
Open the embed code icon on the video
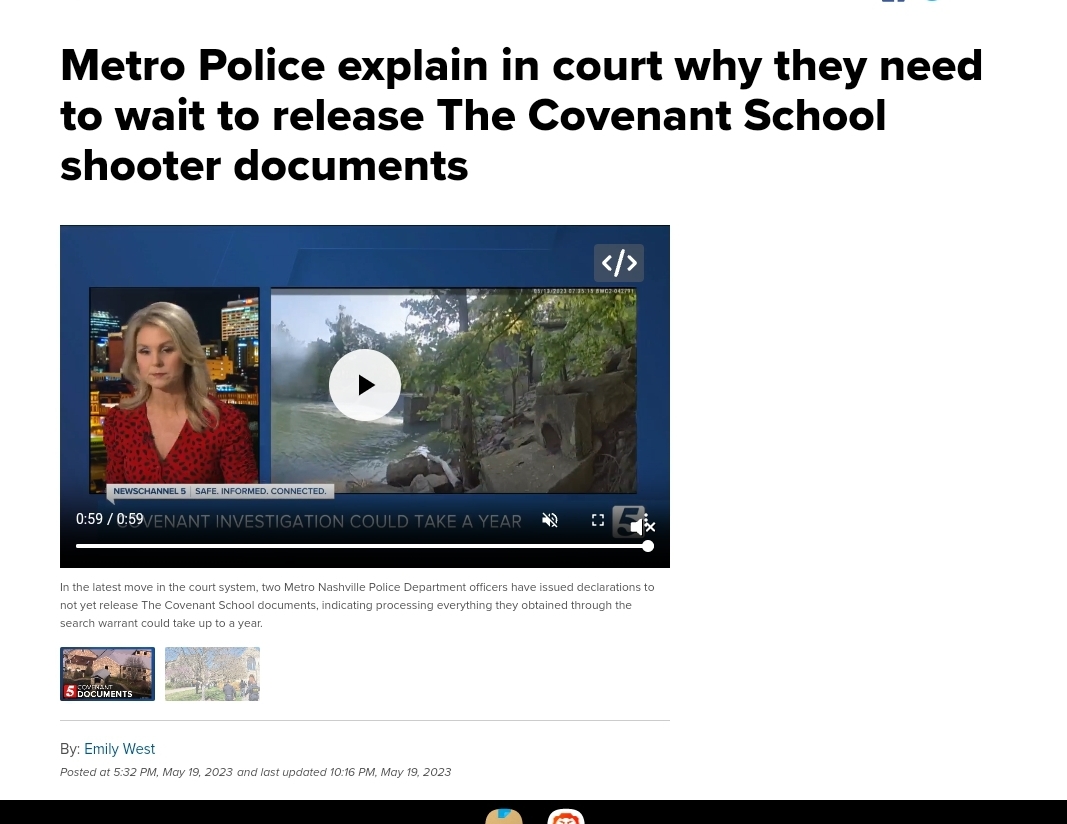pos(619,263)
